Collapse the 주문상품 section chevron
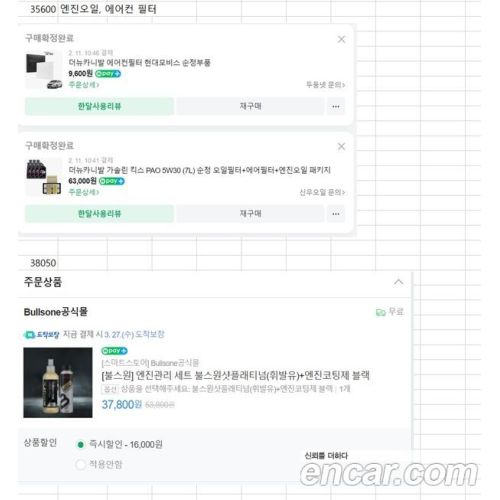This screenshot has height=500, width=500. point(398,282)
